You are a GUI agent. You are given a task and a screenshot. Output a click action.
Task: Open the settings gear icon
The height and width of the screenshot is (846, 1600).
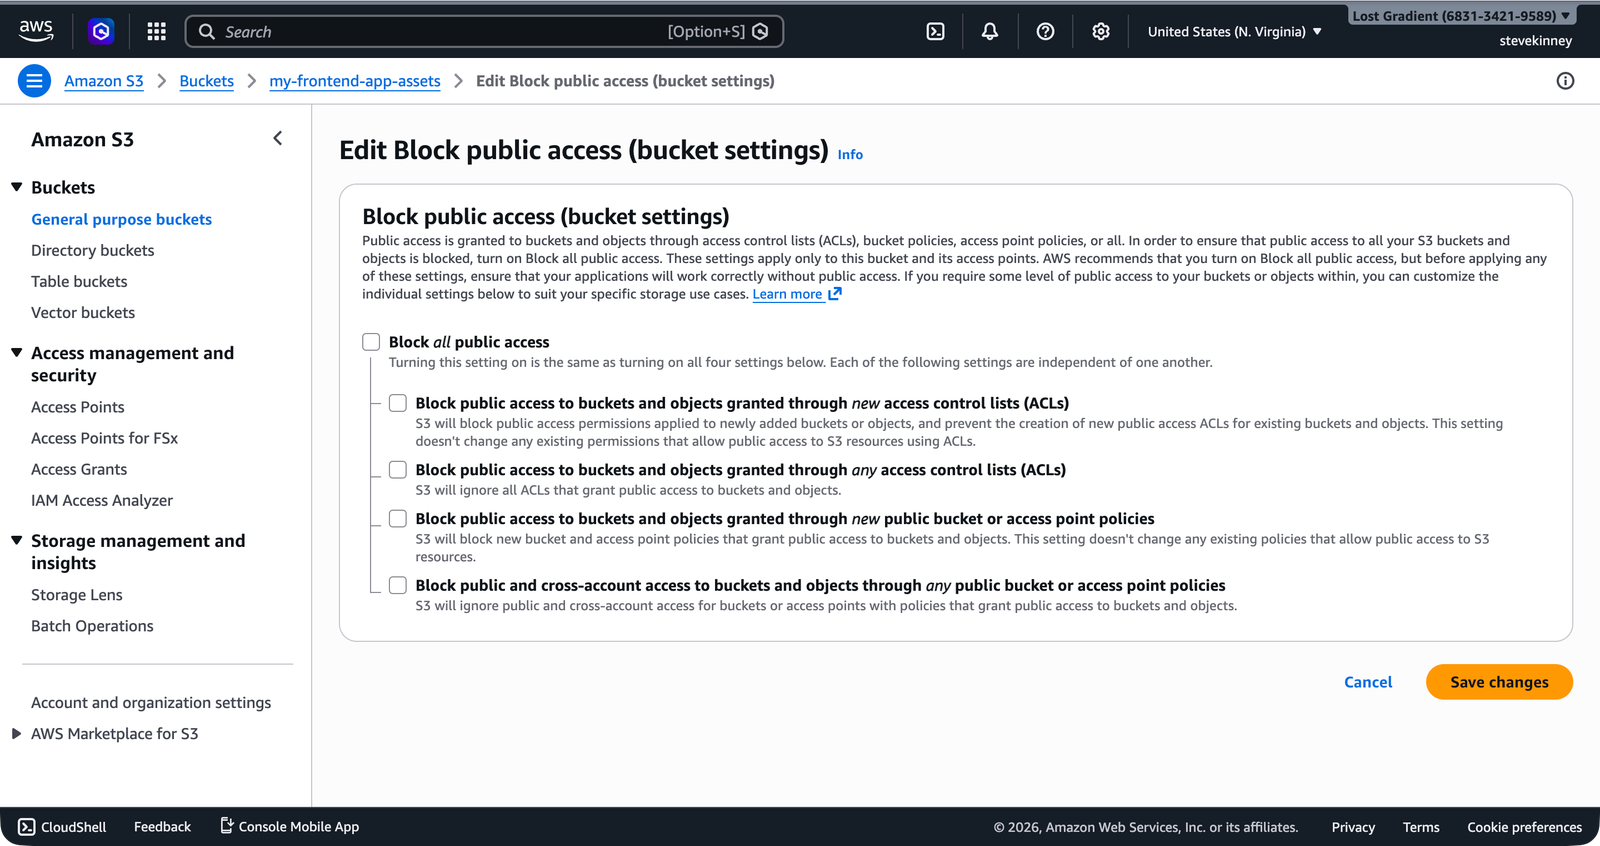pos(1100,31)
